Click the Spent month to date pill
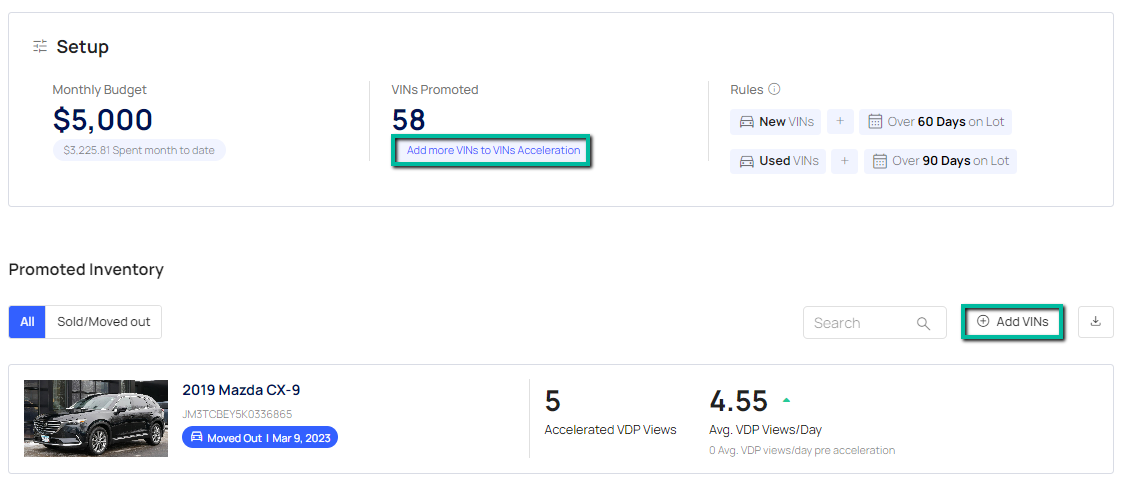This screenshot has height=486, width=1124. click(x=139, y=150)
